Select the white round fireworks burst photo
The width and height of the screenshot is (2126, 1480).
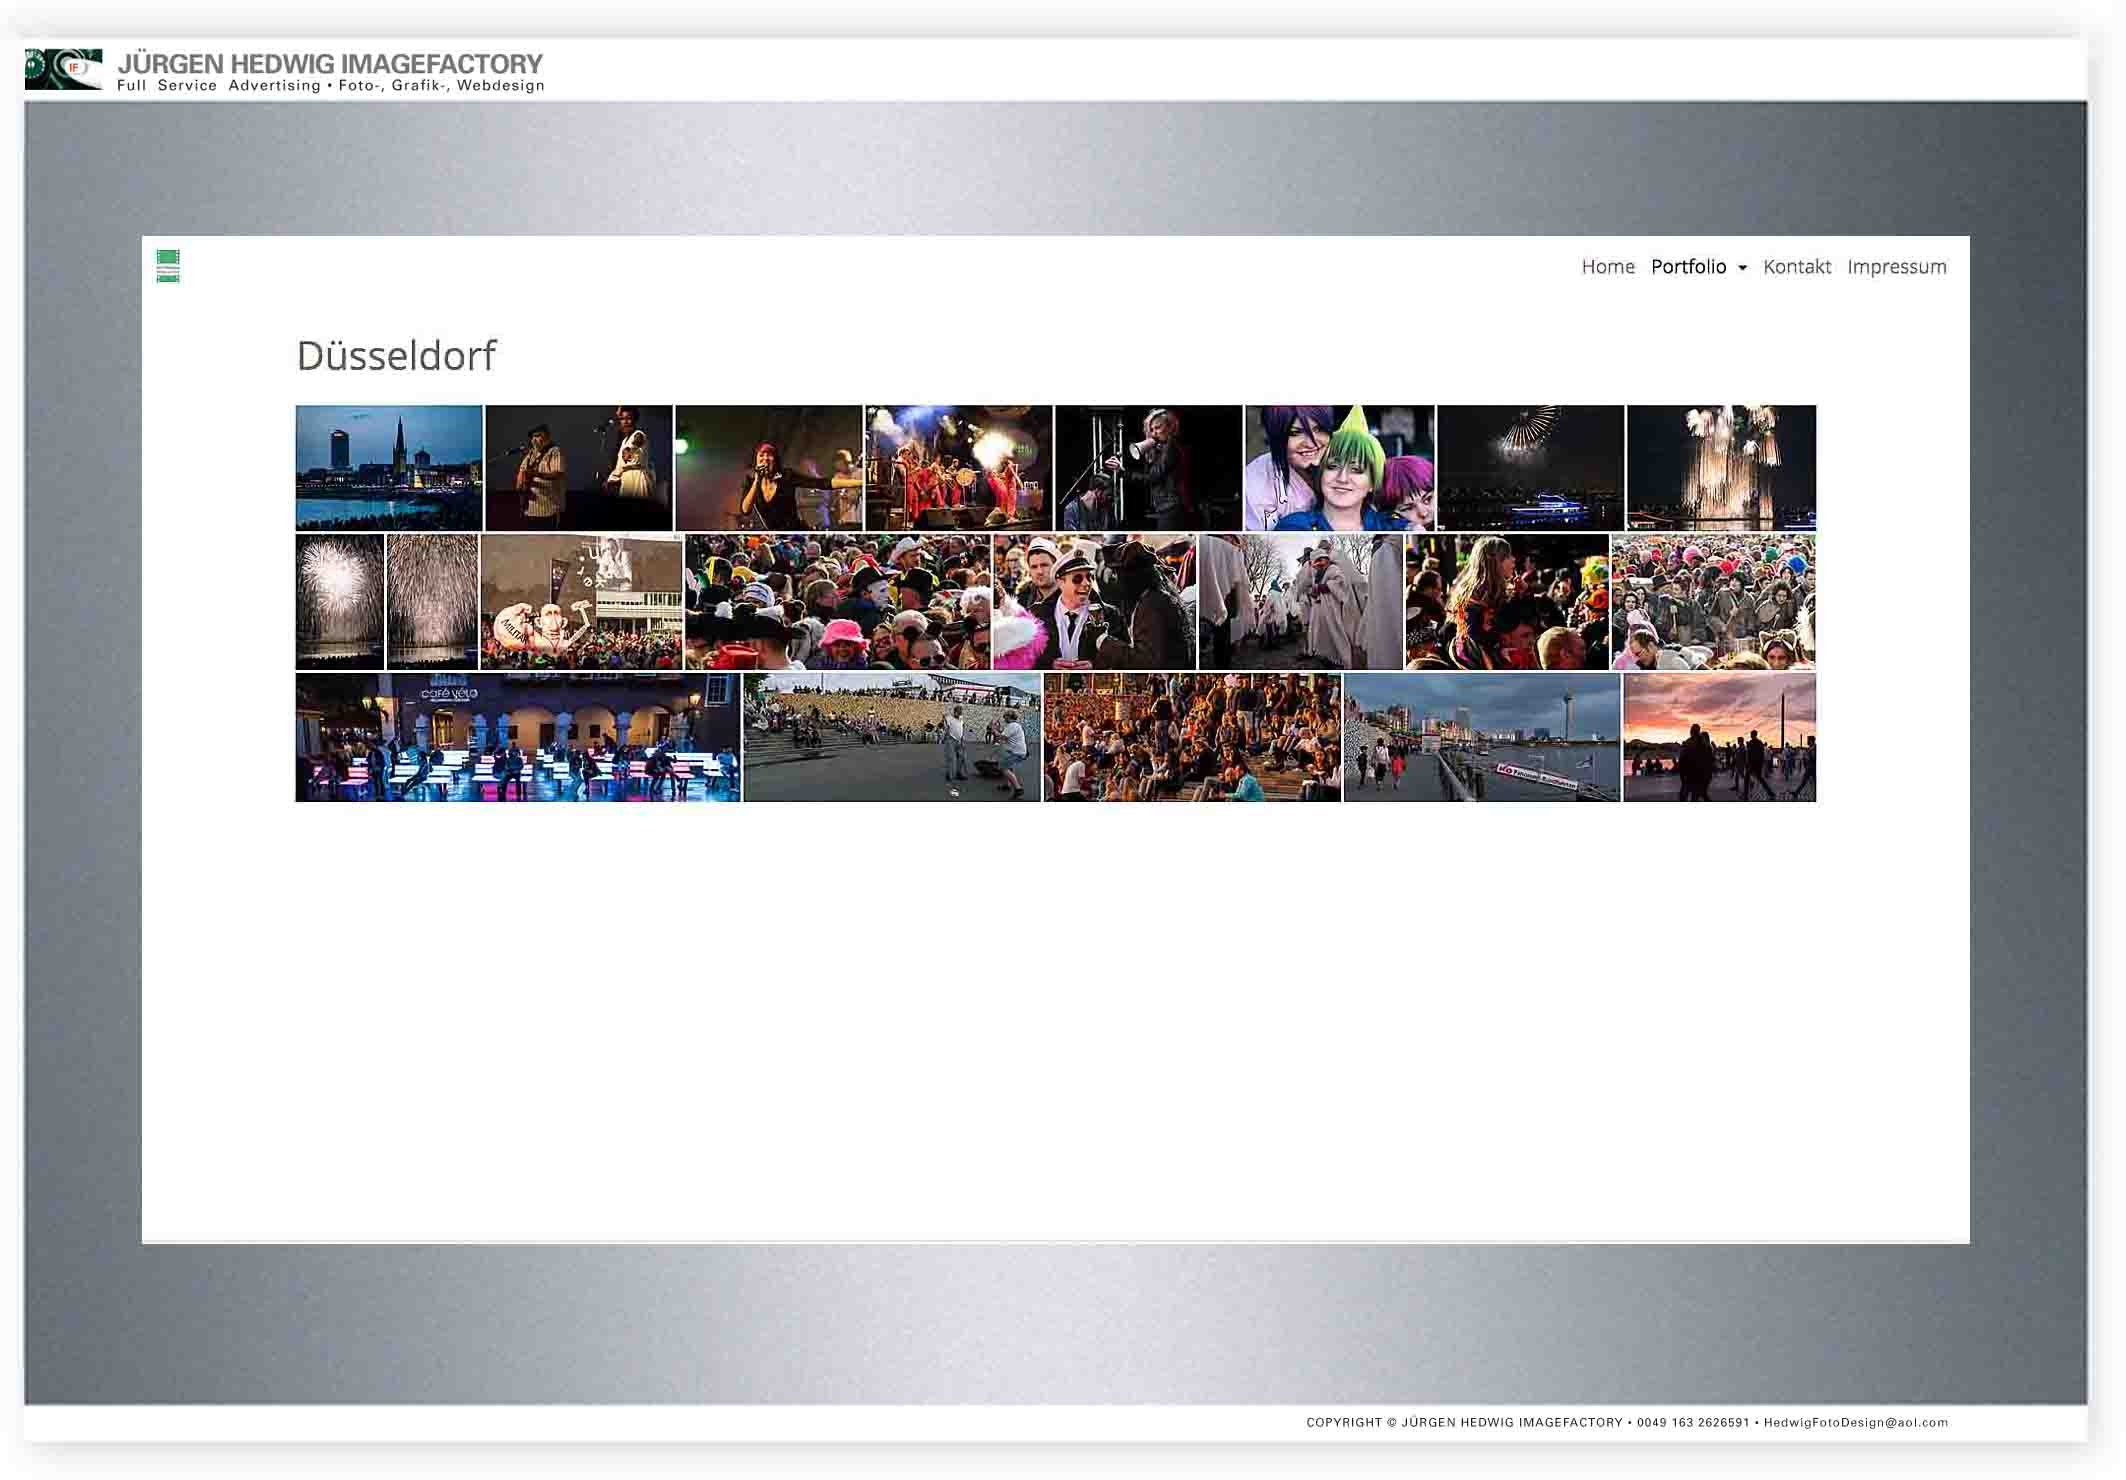pos(339,601)
